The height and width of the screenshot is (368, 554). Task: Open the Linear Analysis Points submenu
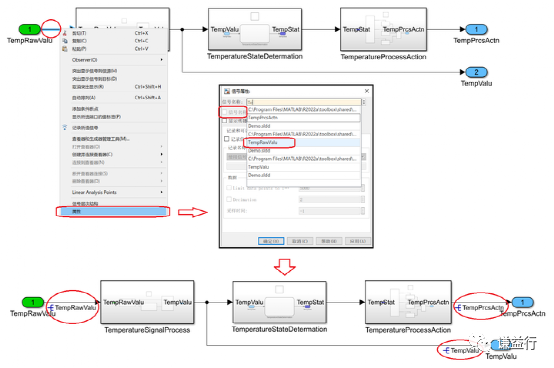point(113,192)
